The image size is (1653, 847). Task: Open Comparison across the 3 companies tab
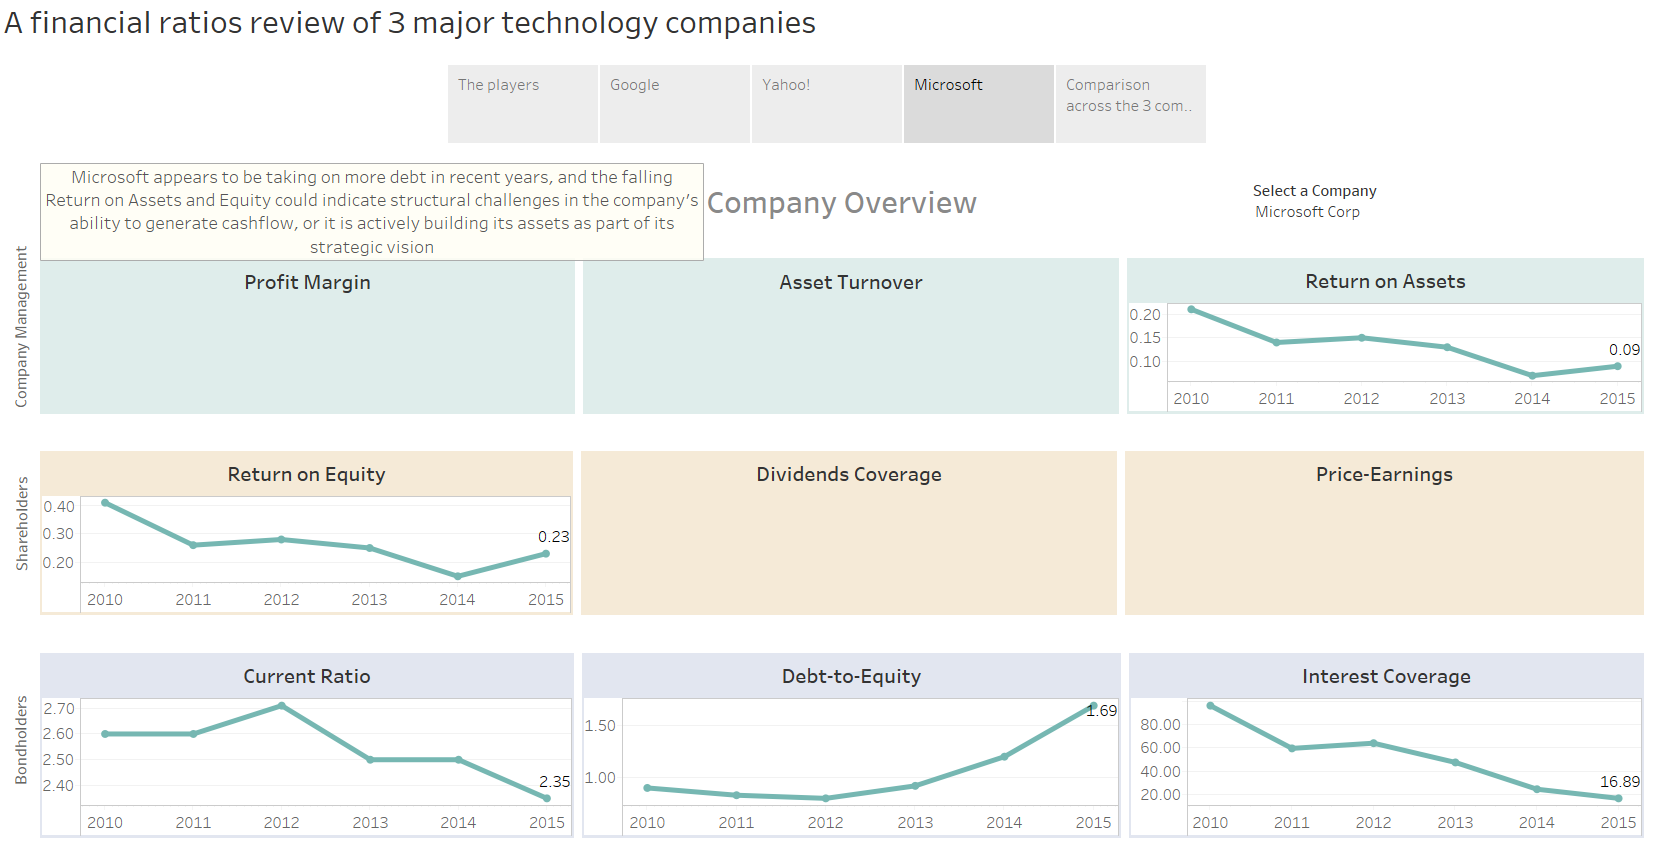coord(1130,104)
